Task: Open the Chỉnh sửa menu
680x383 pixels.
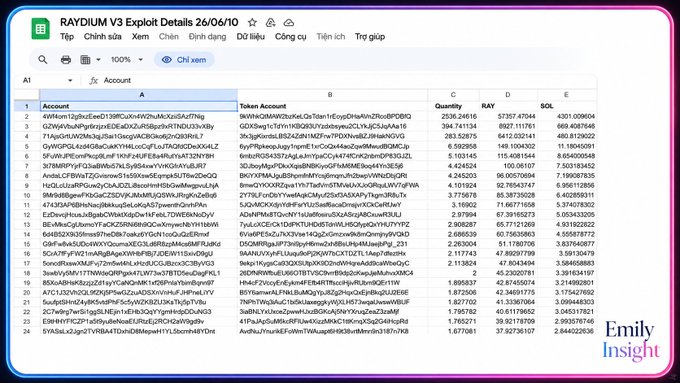Action: pyautogui.click(x=102, y=36)
